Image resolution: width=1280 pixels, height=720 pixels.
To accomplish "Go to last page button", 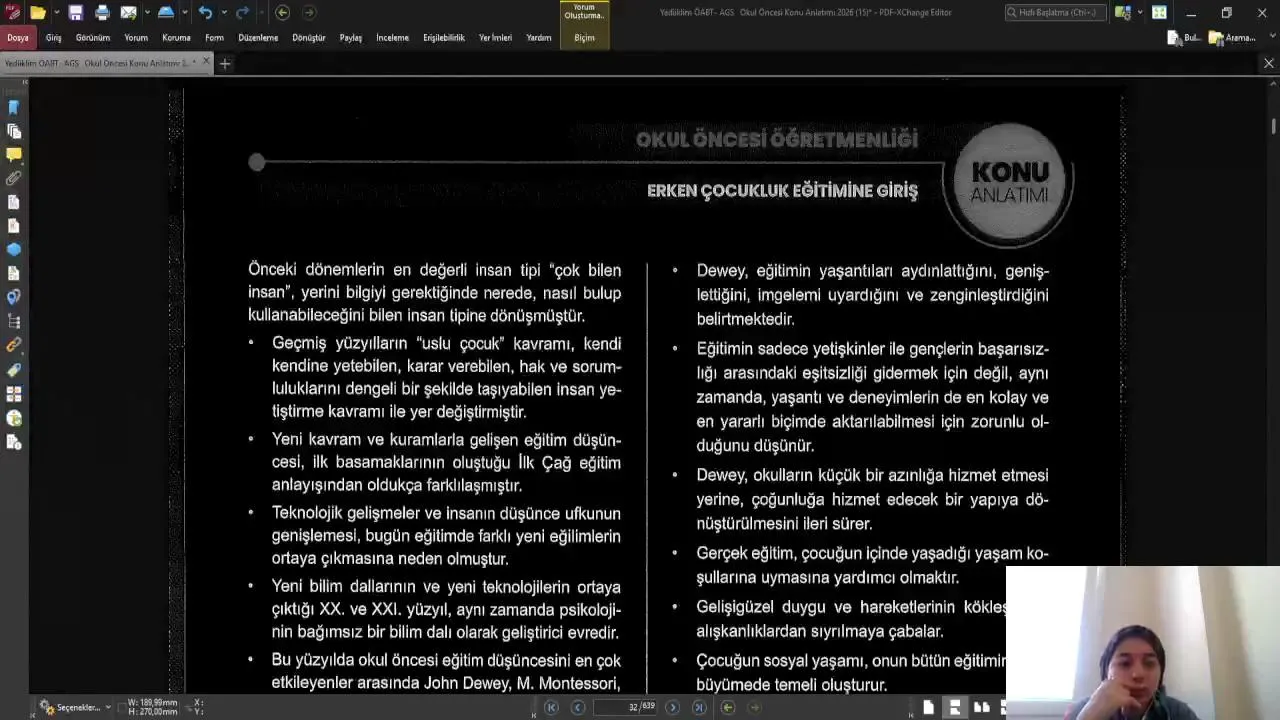I will [x=699, y=707].
